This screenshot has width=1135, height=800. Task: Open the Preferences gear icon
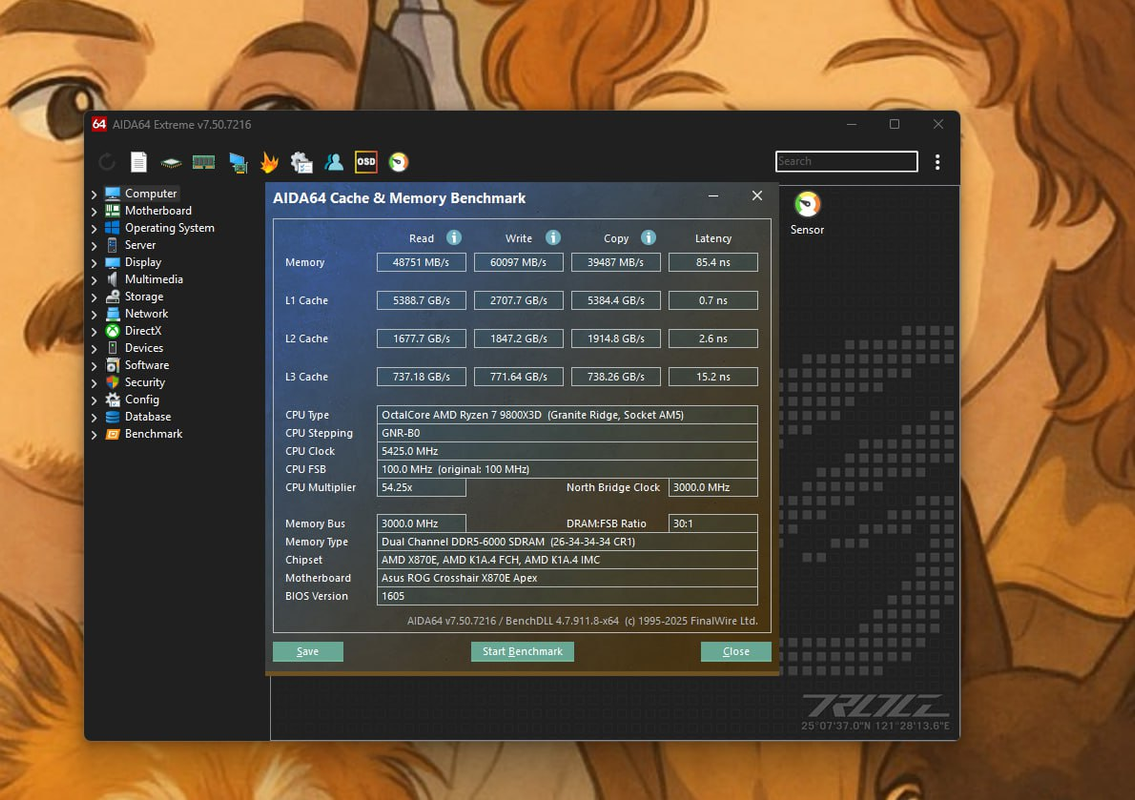(301, 162)
